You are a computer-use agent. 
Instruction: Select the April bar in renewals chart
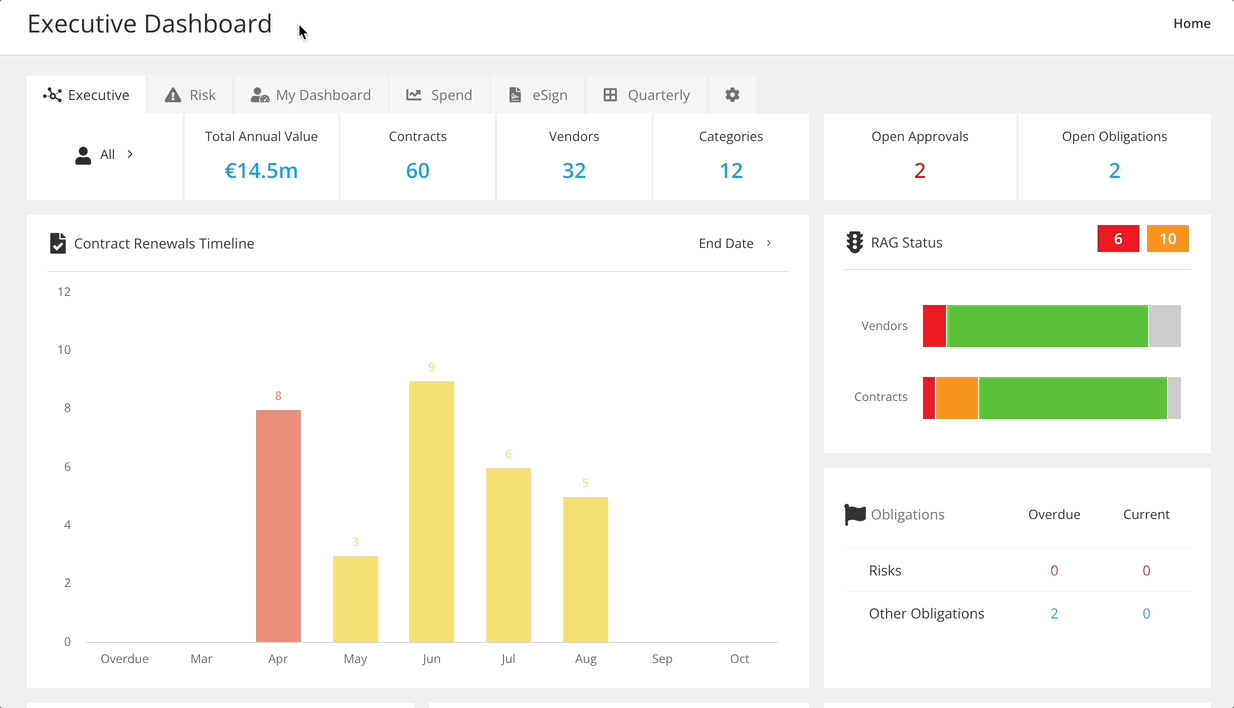[278, 525]
